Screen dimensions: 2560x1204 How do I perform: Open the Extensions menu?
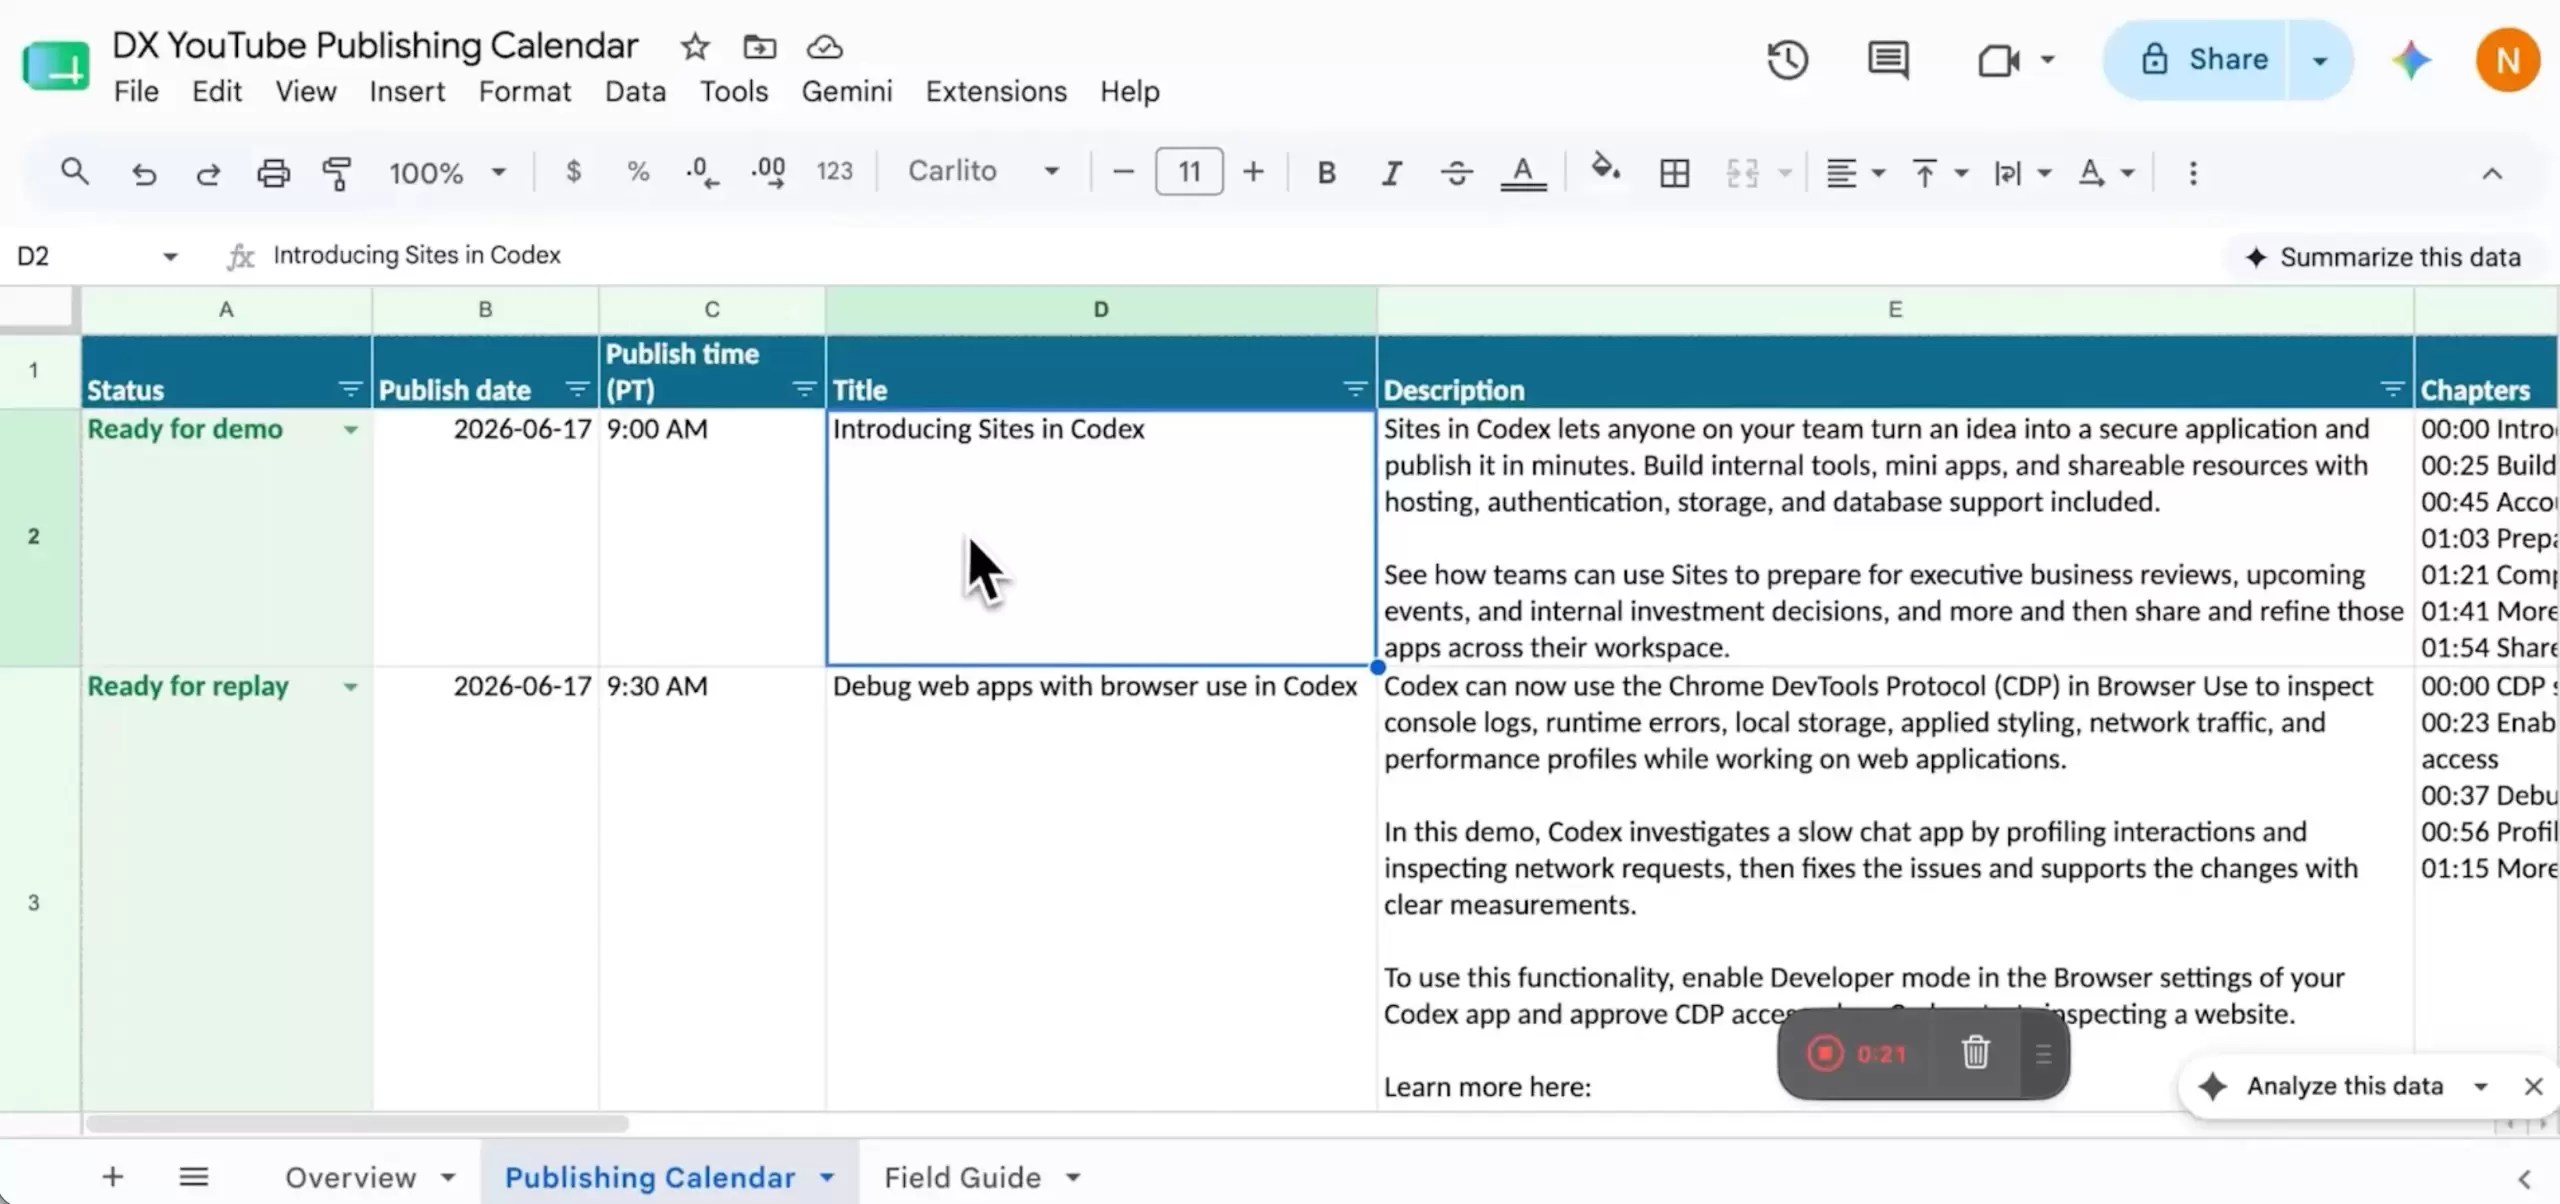click(x=996, y=92)
